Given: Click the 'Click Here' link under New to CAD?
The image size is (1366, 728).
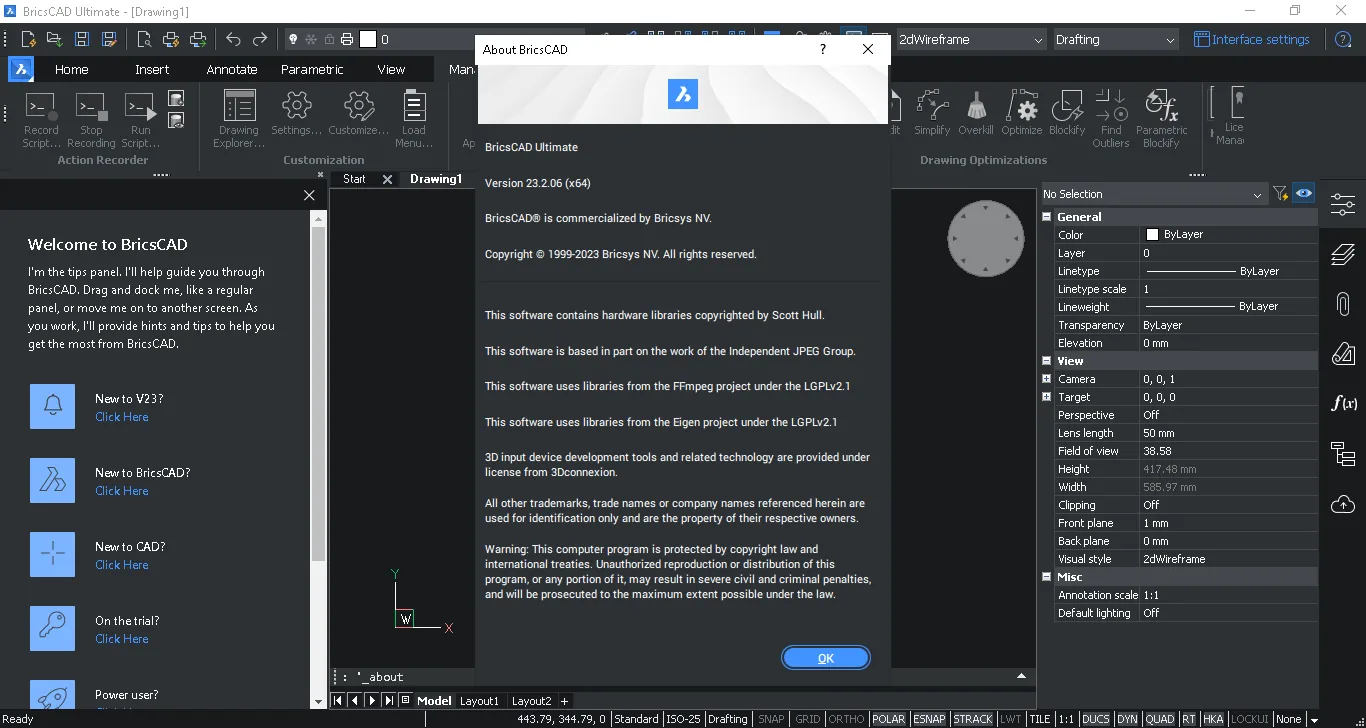Looking at the screenshot, I should click(122, 565).
